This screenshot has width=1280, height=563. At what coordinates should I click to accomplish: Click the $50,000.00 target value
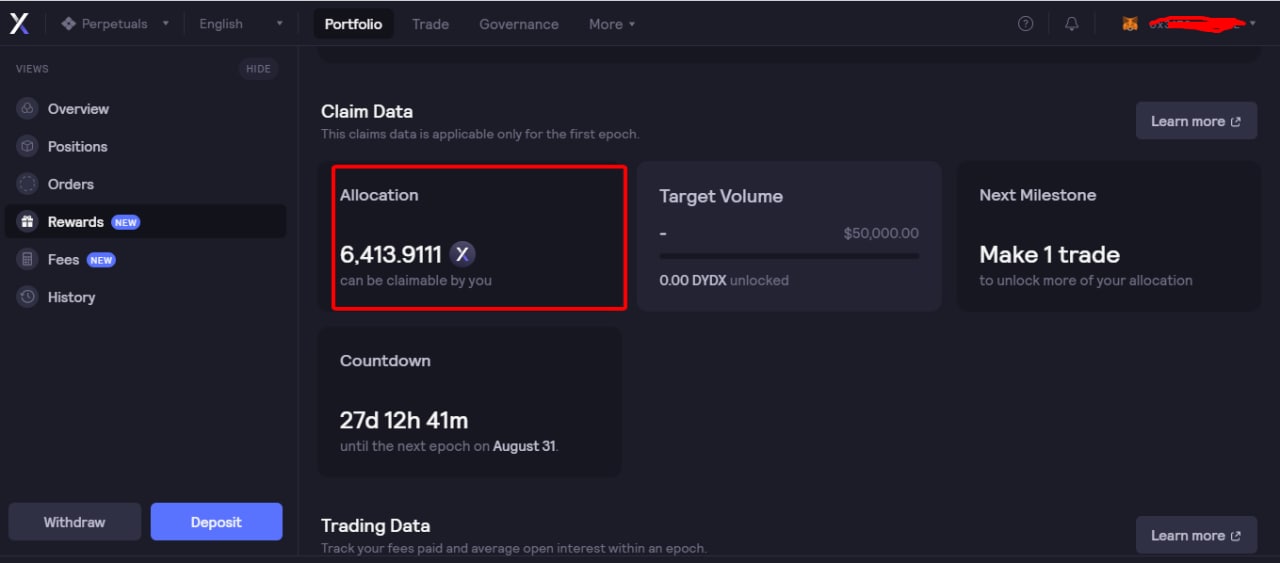point(881,233)
